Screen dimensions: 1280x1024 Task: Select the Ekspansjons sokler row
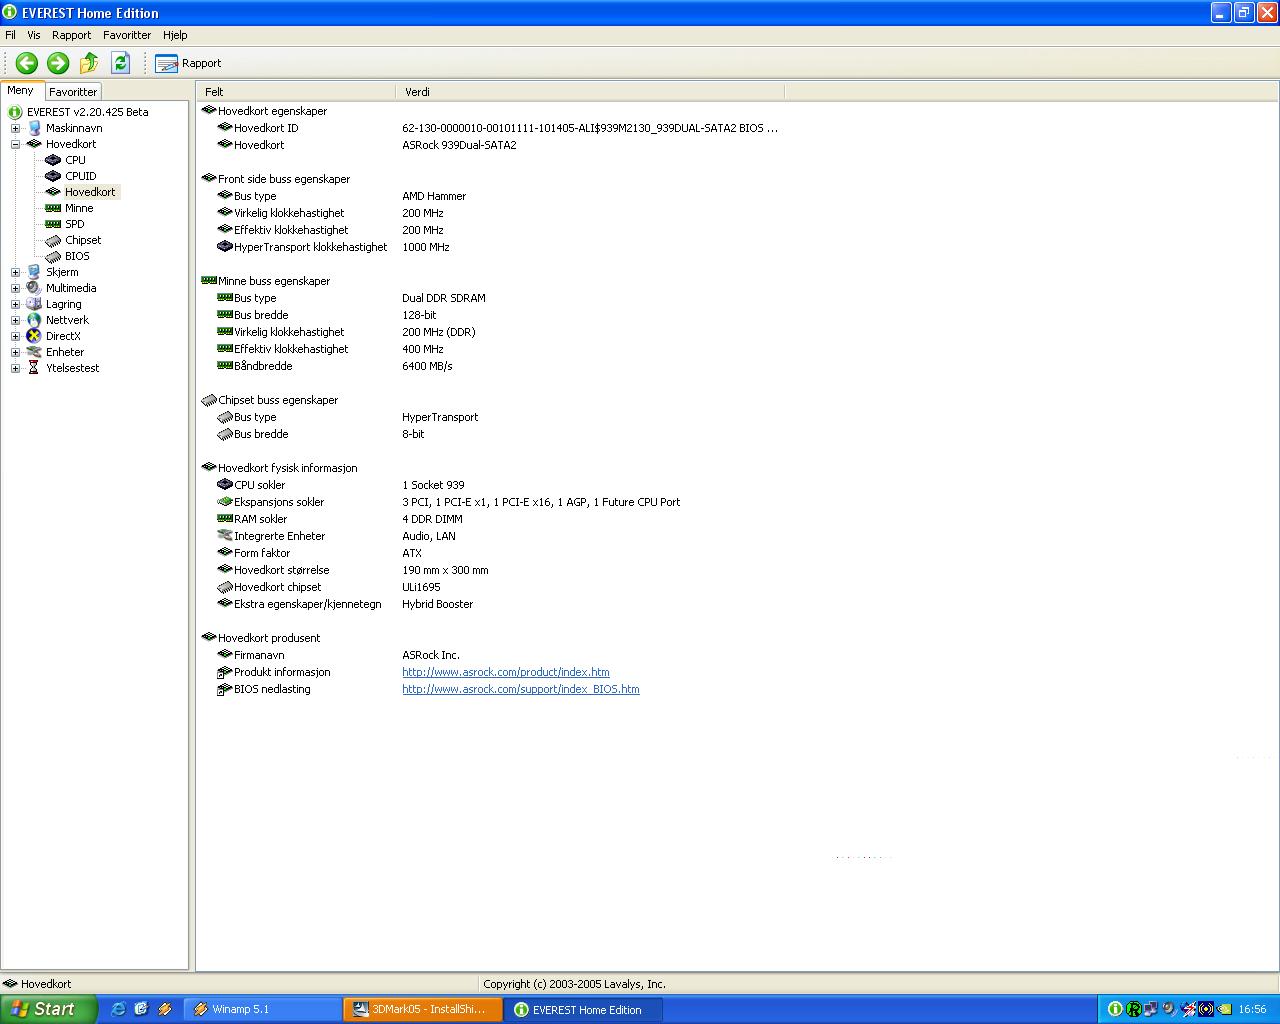[490, 502]
